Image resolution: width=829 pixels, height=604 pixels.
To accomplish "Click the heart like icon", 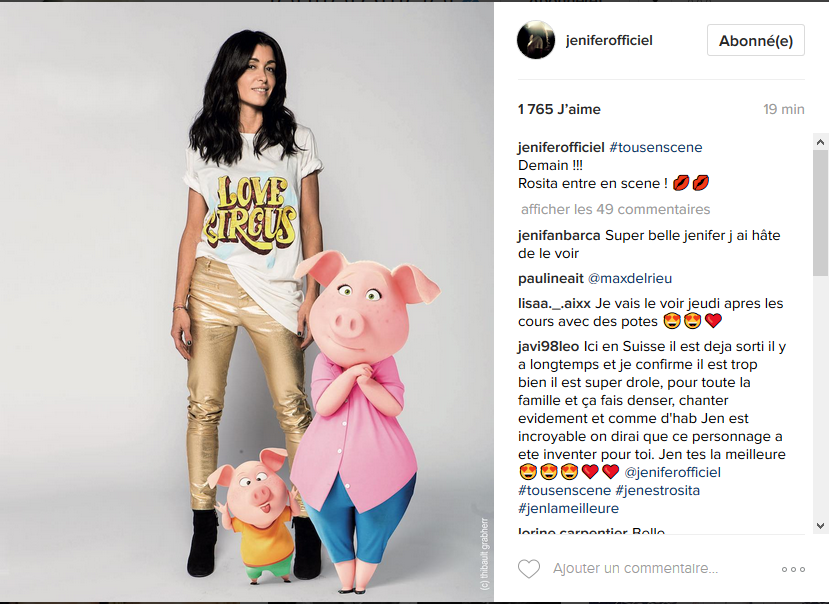I will (x=529, y=569).
